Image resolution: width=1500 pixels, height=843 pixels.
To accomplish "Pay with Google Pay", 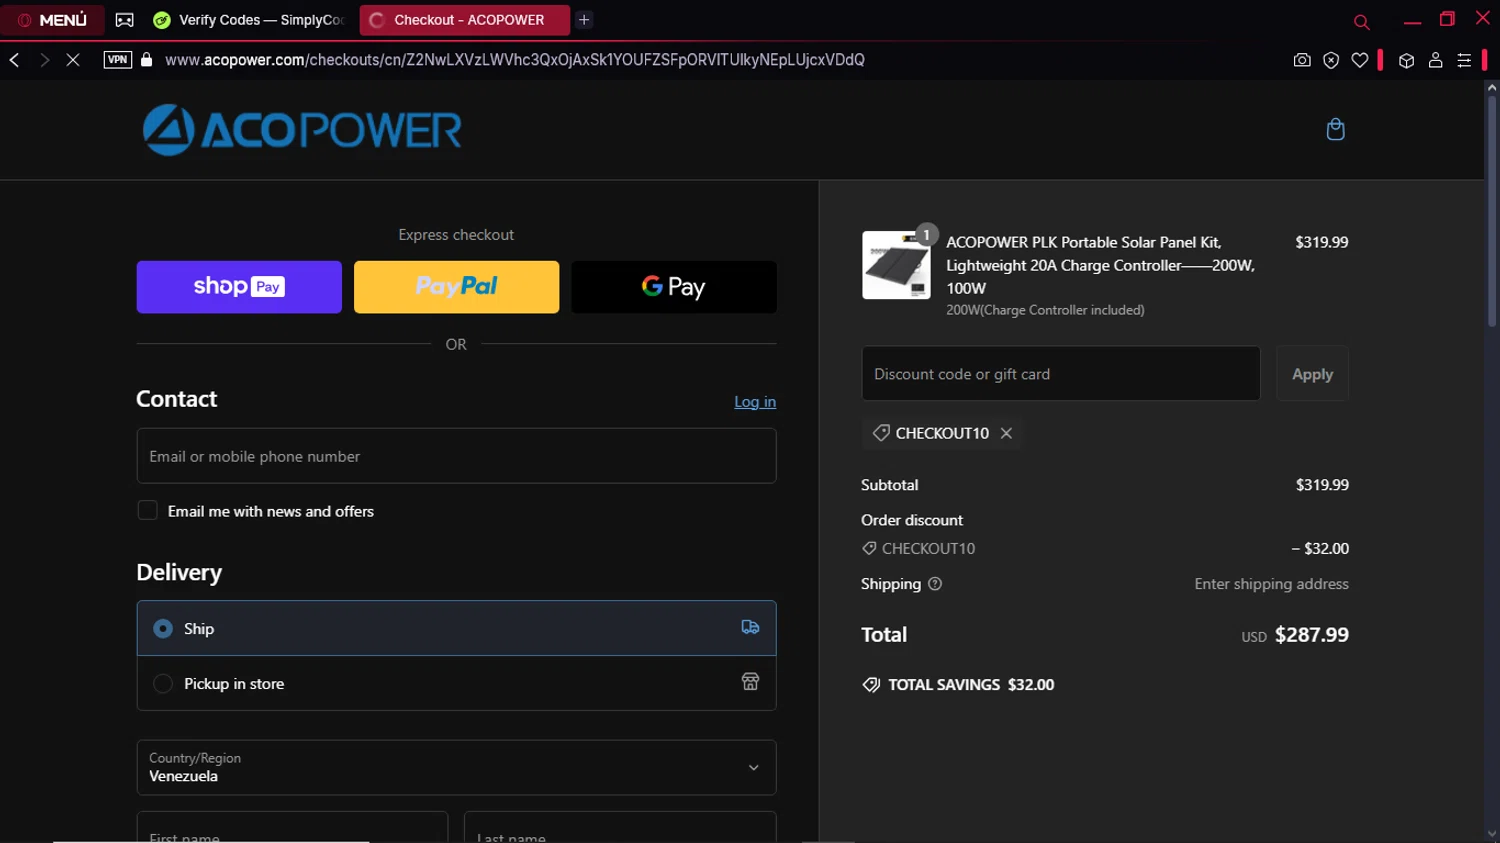I will point(674,287).
